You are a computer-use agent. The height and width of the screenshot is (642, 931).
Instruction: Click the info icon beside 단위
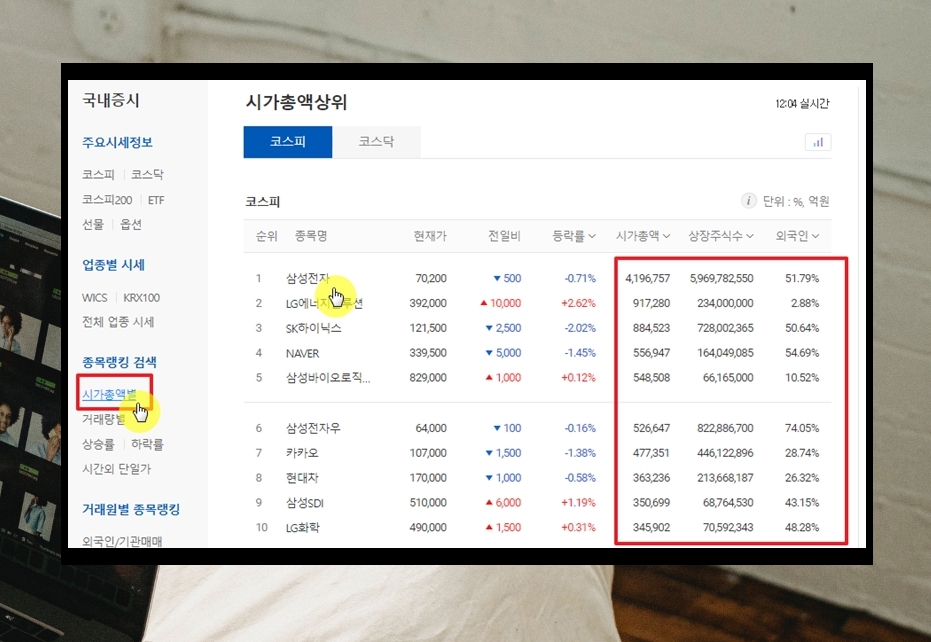tap(748, 201)
